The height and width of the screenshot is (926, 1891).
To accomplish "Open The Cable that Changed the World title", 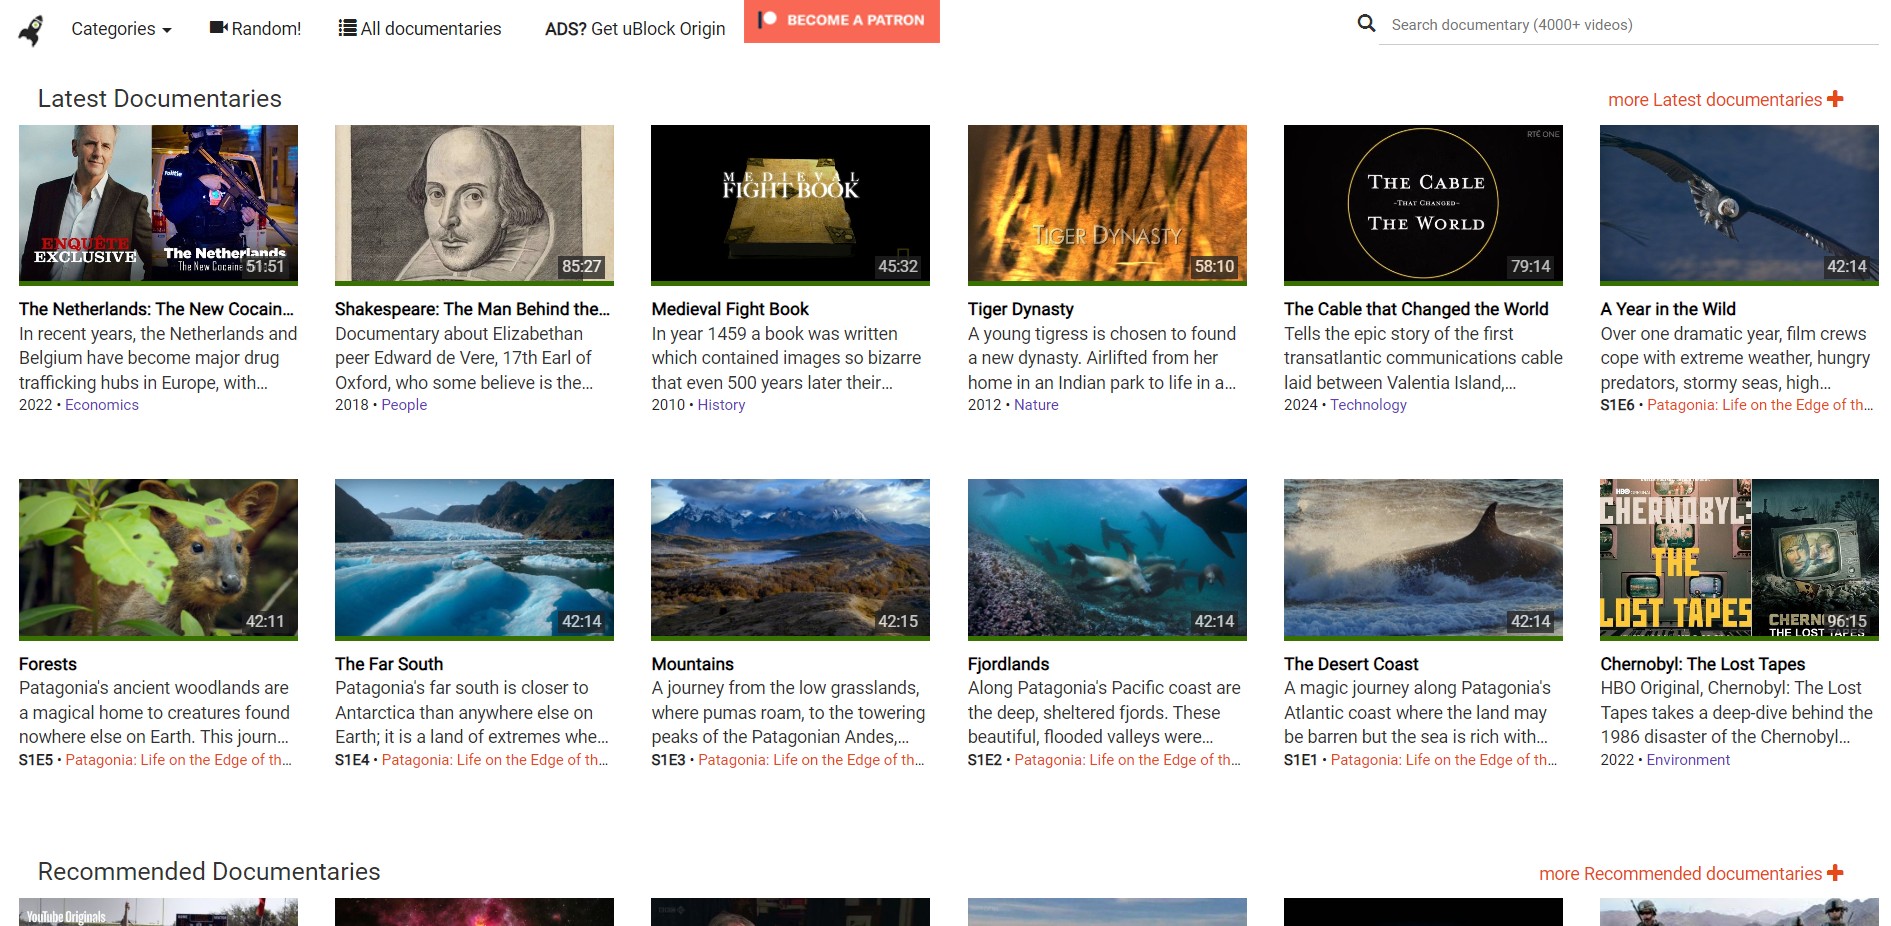I will [1416, 309].
